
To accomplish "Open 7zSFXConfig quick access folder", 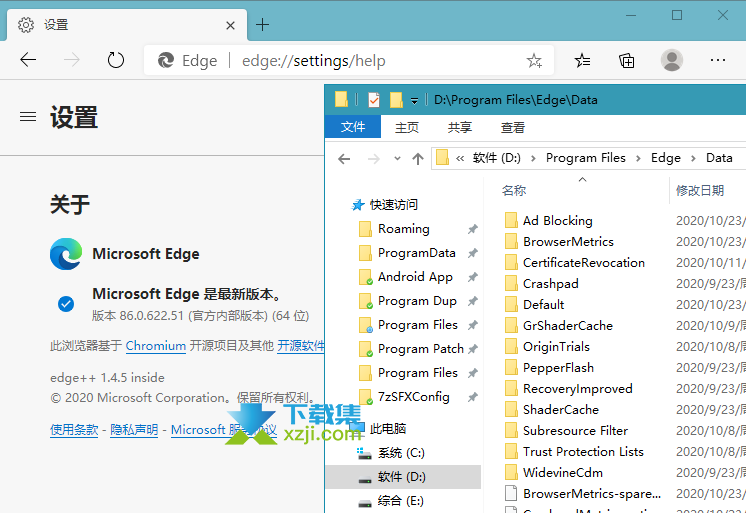I will coord(413,397).
